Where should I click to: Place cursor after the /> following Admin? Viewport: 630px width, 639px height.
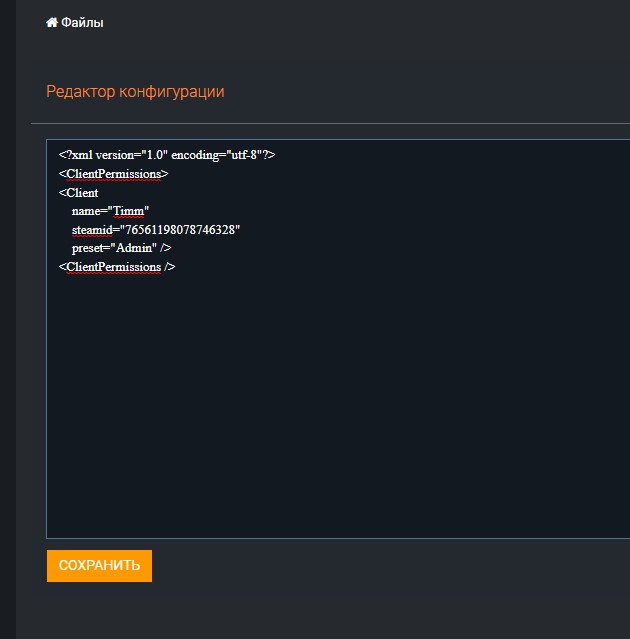click(173, 248)
